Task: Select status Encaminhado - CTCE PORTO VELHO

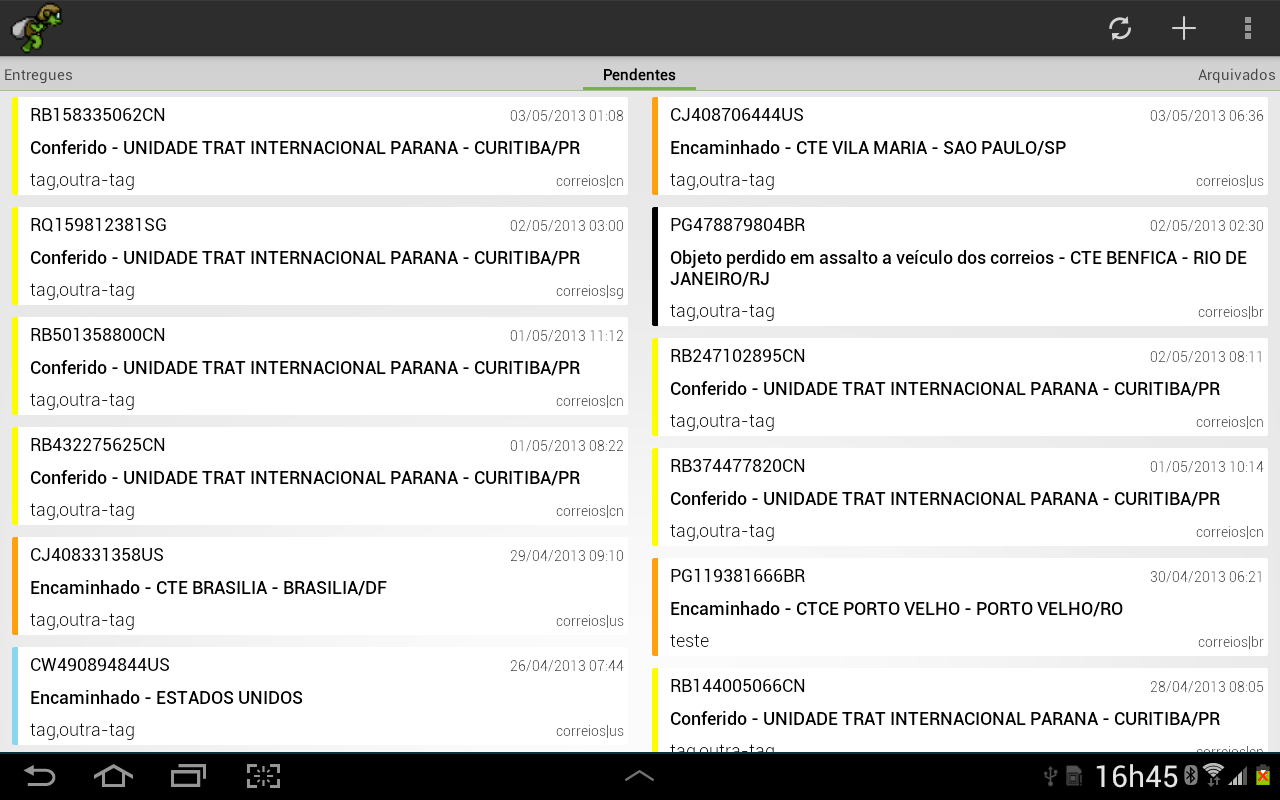Action: coord(896,609)
